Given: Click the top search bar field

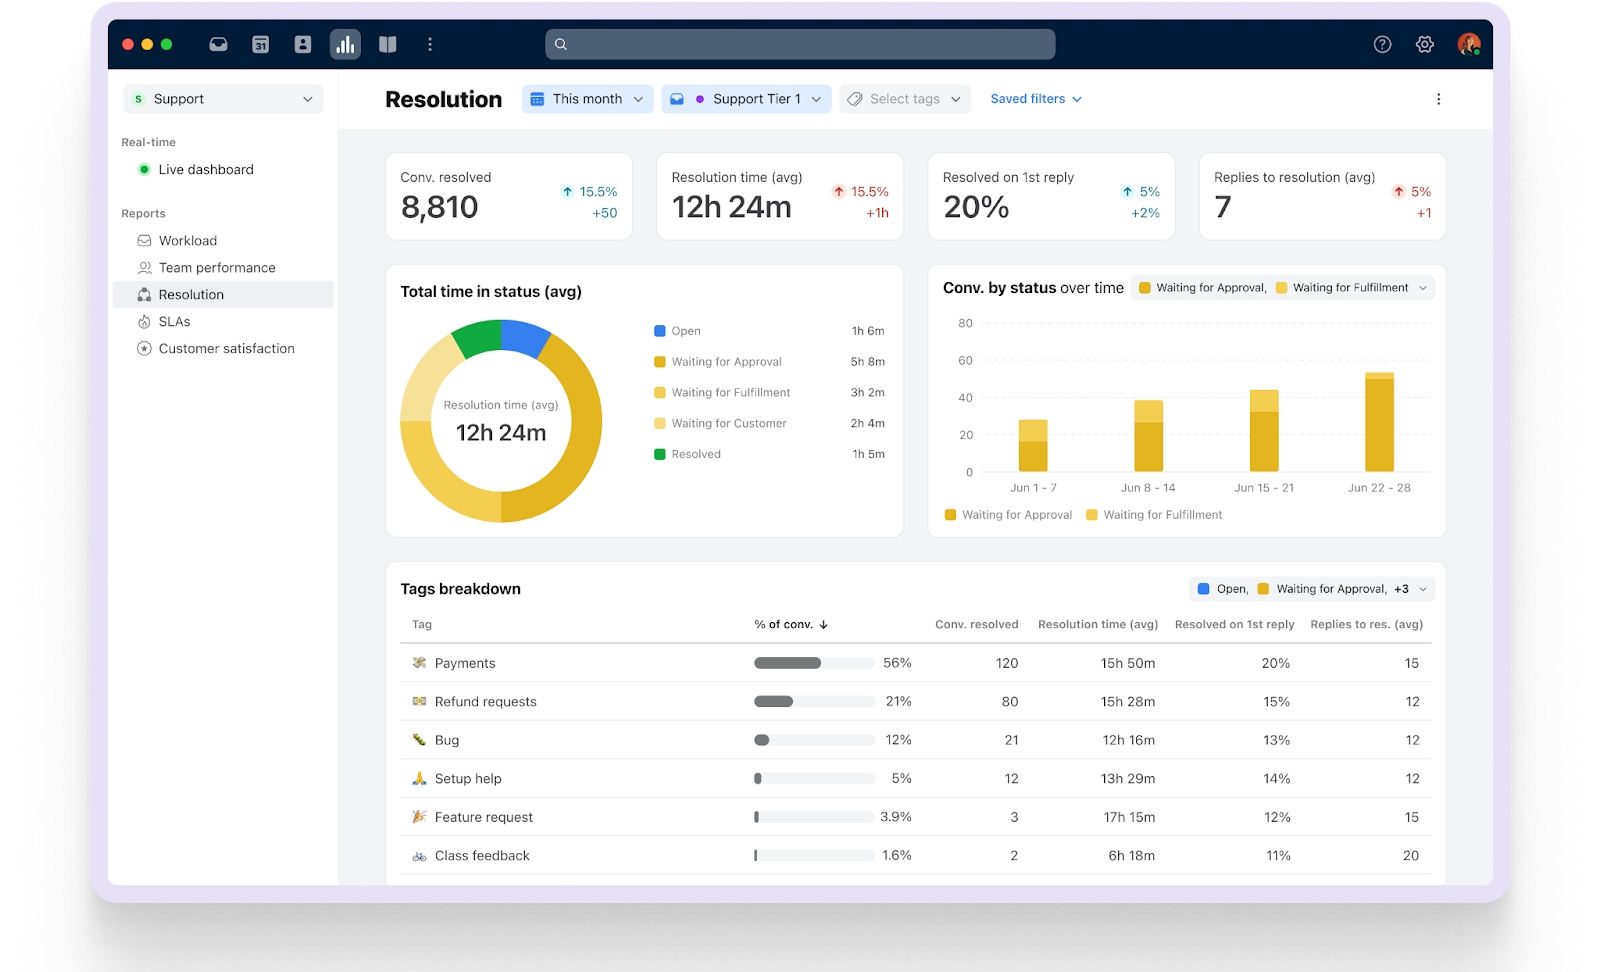Looking at the screenshot, I should click(x=800, y=44).
